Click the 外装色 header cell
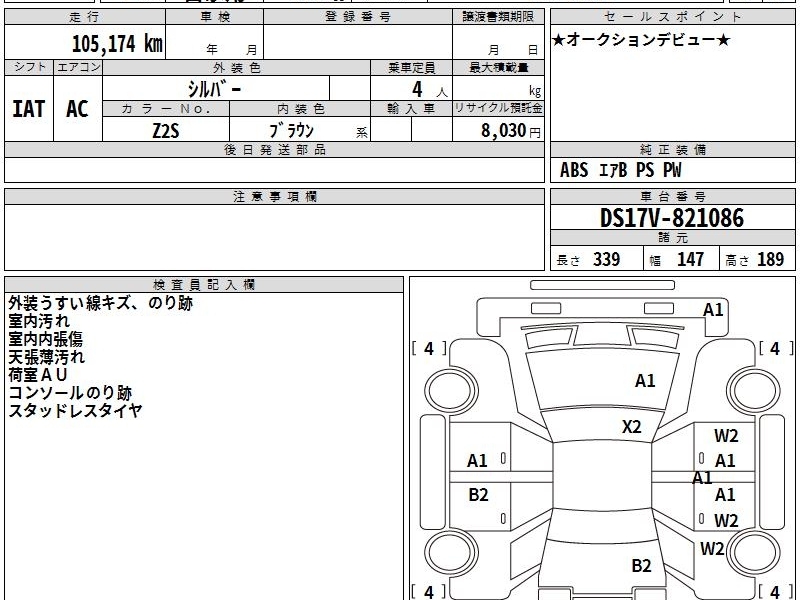 237,67
